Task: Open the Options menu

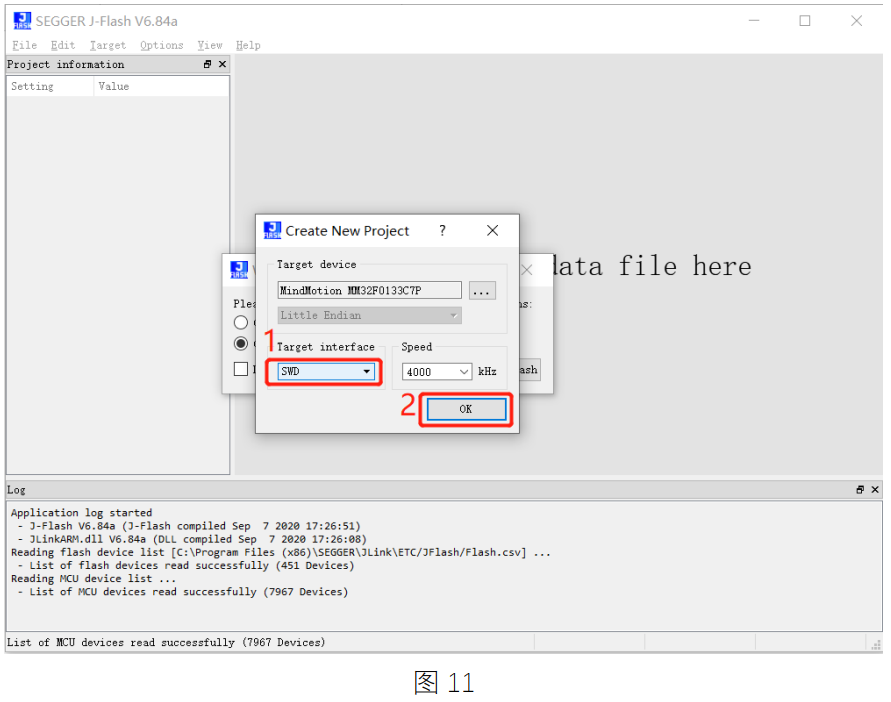Action: pyautogui.click(x=161, y=45)
